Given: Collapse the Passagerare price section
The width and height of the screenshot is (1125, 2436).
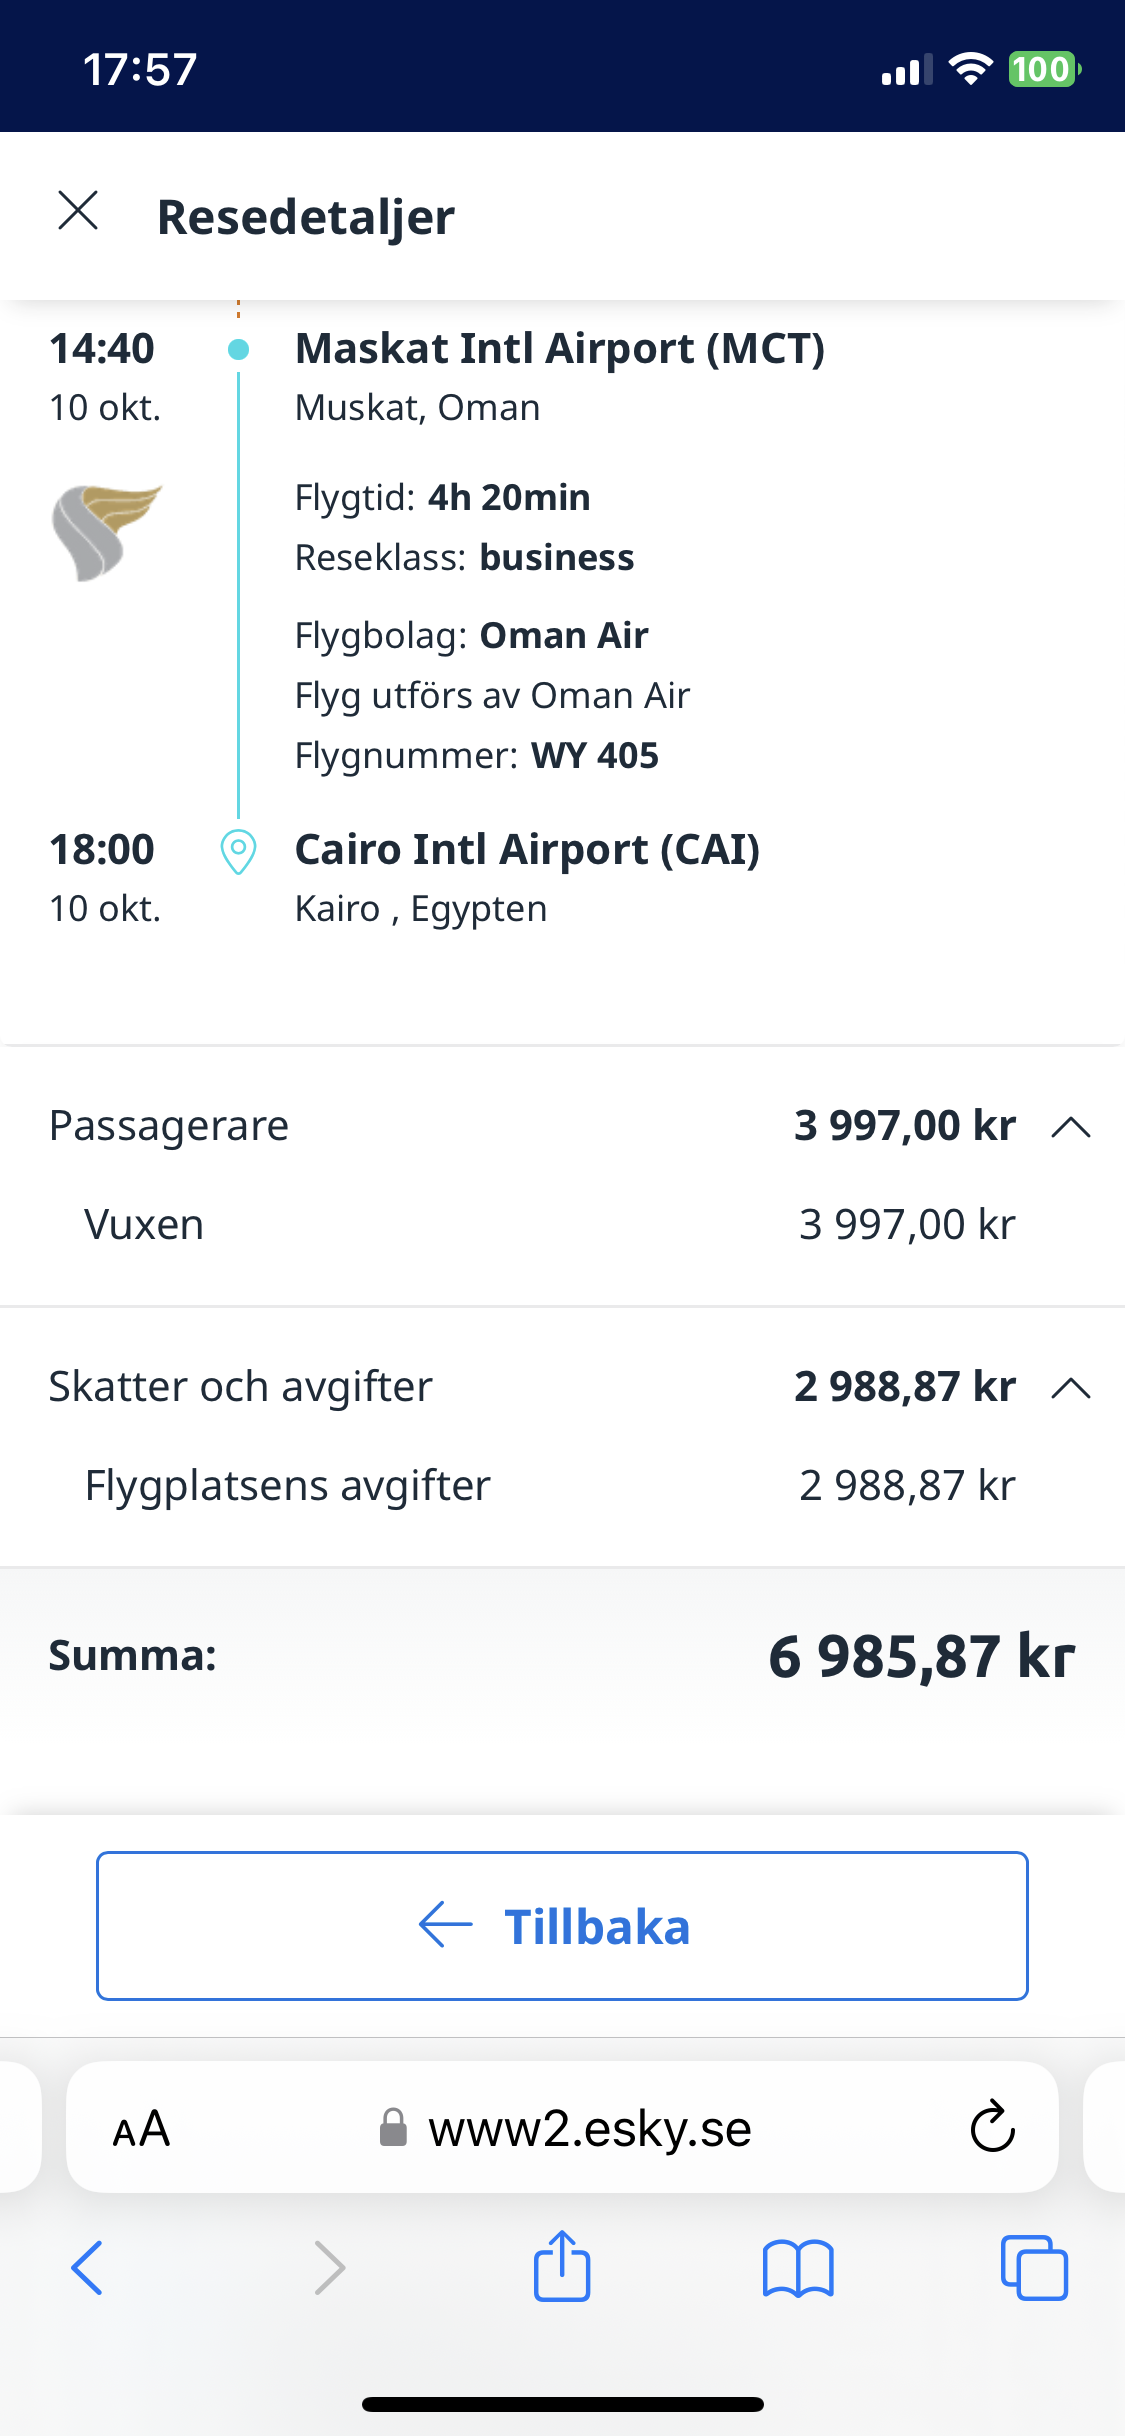Looking at the screenshot, I should coord(1070,1127).
